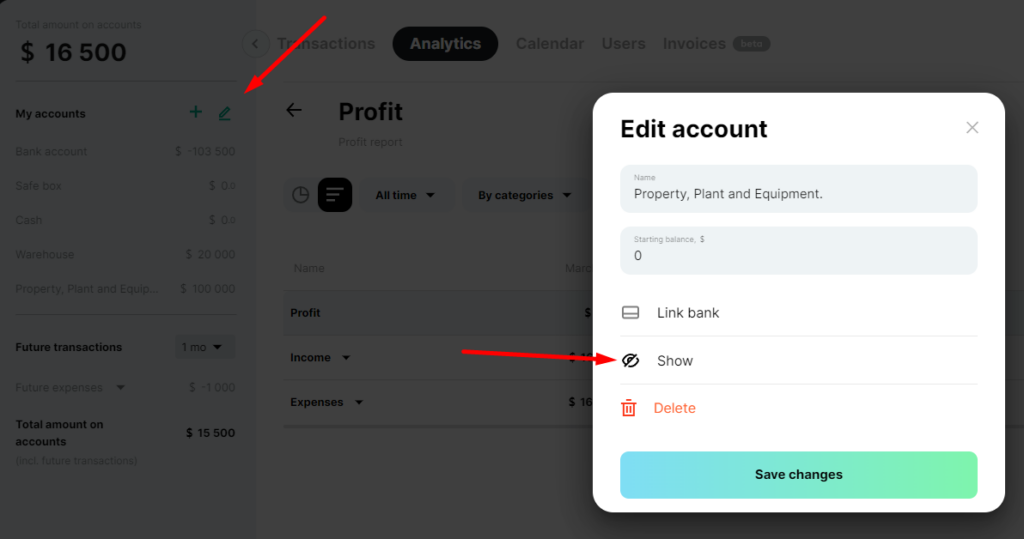Collapse sidebar with the chevron circle button
The width and height of the screenshot is (1024, 539).
[x=255, y=44]
